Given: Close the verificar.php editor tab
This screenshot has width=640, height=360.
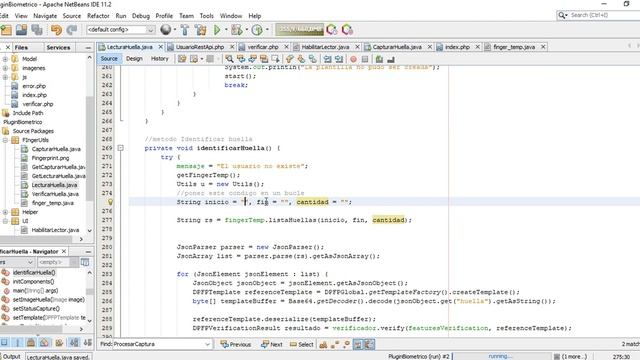Looking at the screenshot, I should tap(286, 47).
